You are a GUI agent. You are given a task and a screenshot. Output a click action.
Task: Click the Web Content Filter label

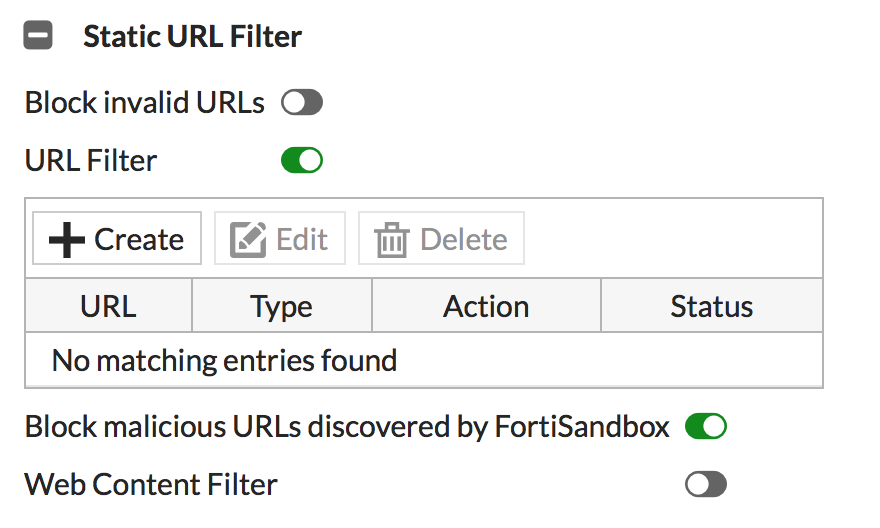coord(151,484)
